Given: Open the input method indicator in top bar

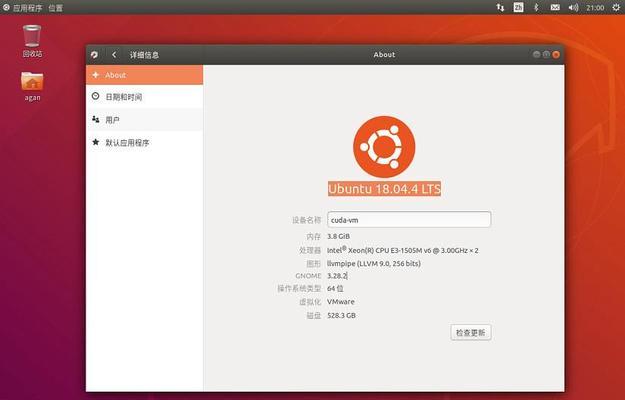Looking at the screenshot, I should tap(518, 7).
